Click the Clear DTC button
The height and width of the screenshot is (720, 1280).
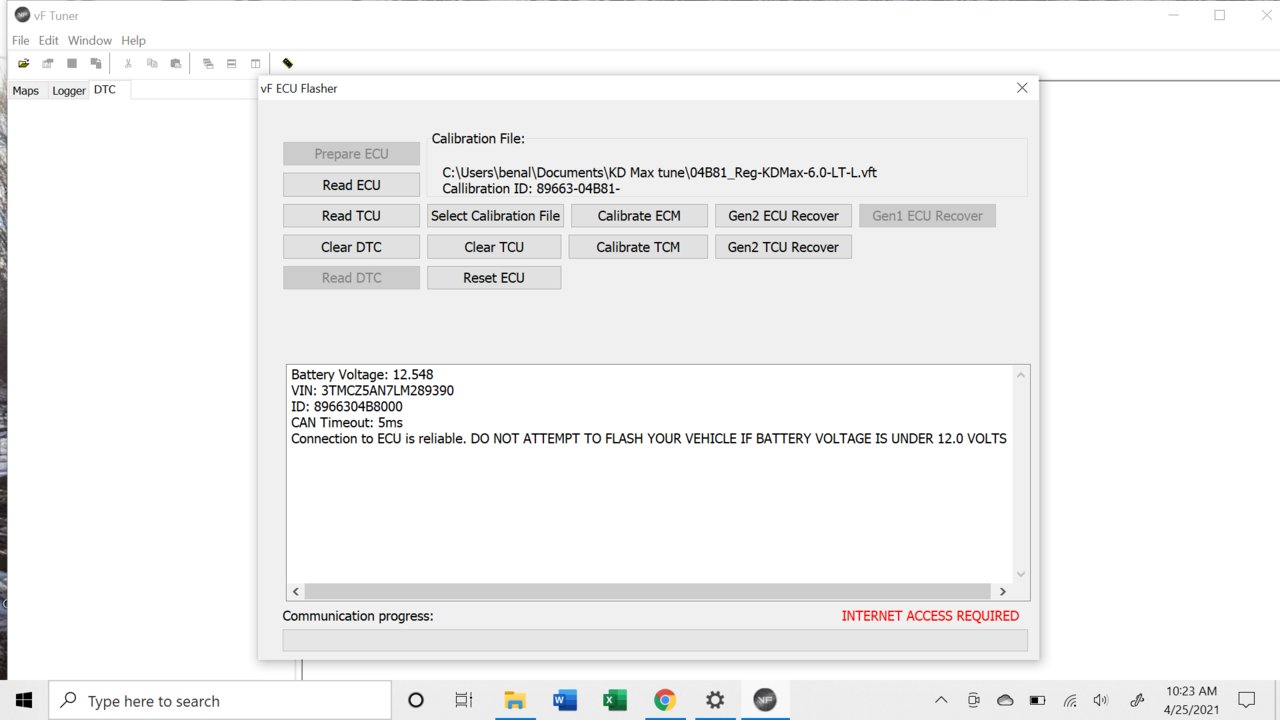[351, 247]
